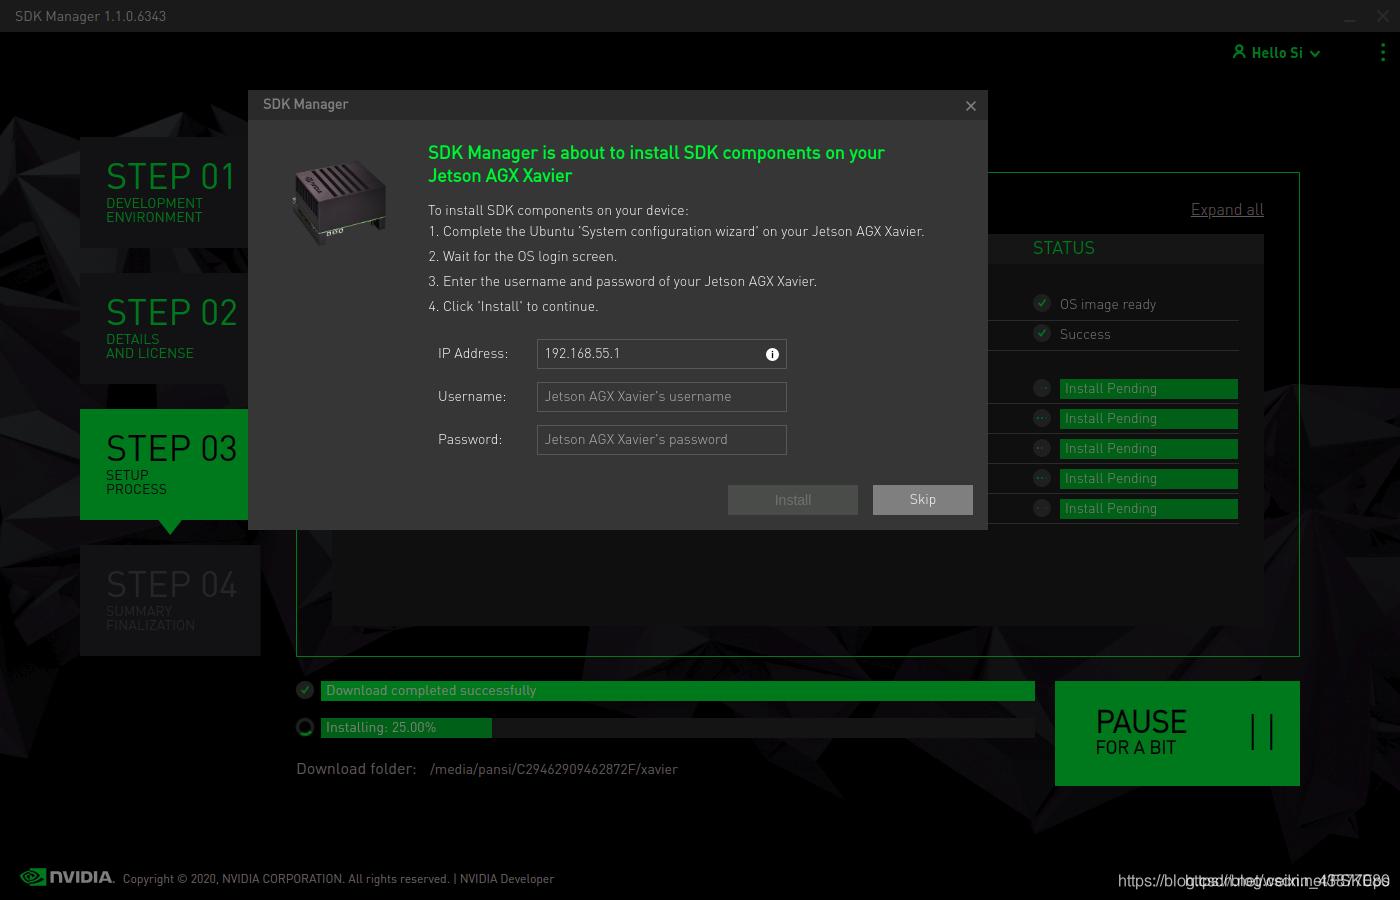
Task: Click the Installing 25.00% progress bar
Action: (x=678, y=728)
